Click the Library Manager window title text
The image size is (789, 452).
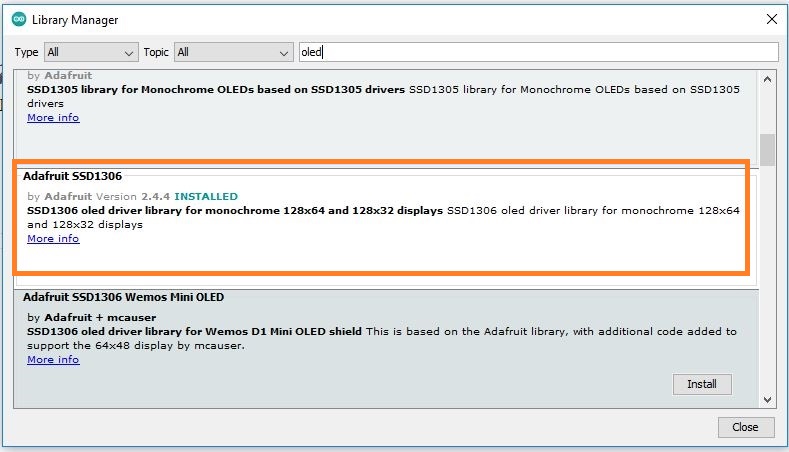tap(75, 19)
